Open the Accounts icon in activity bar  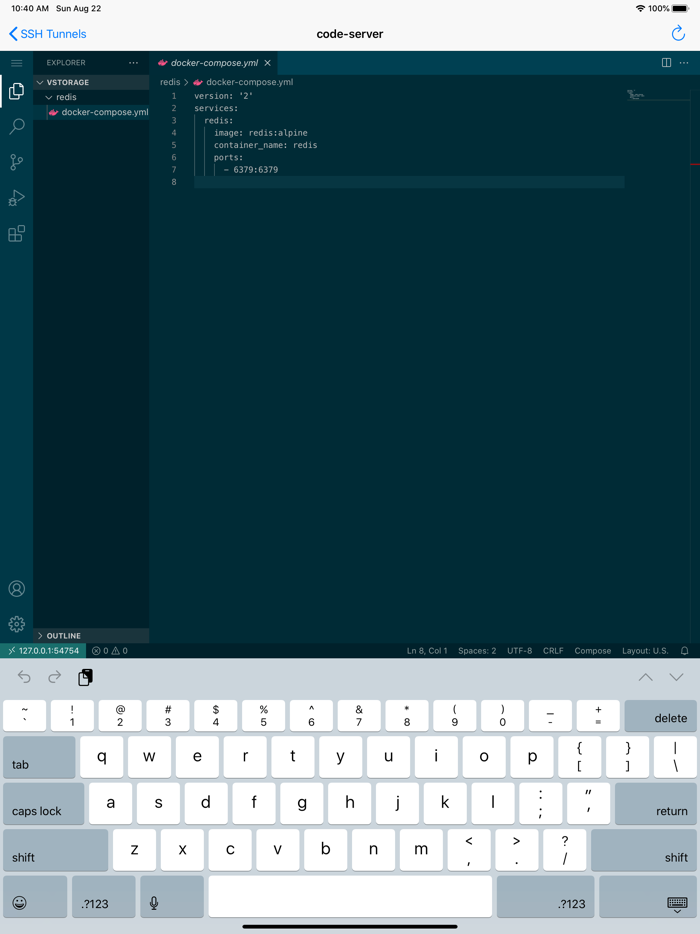(x=17, y=589)
